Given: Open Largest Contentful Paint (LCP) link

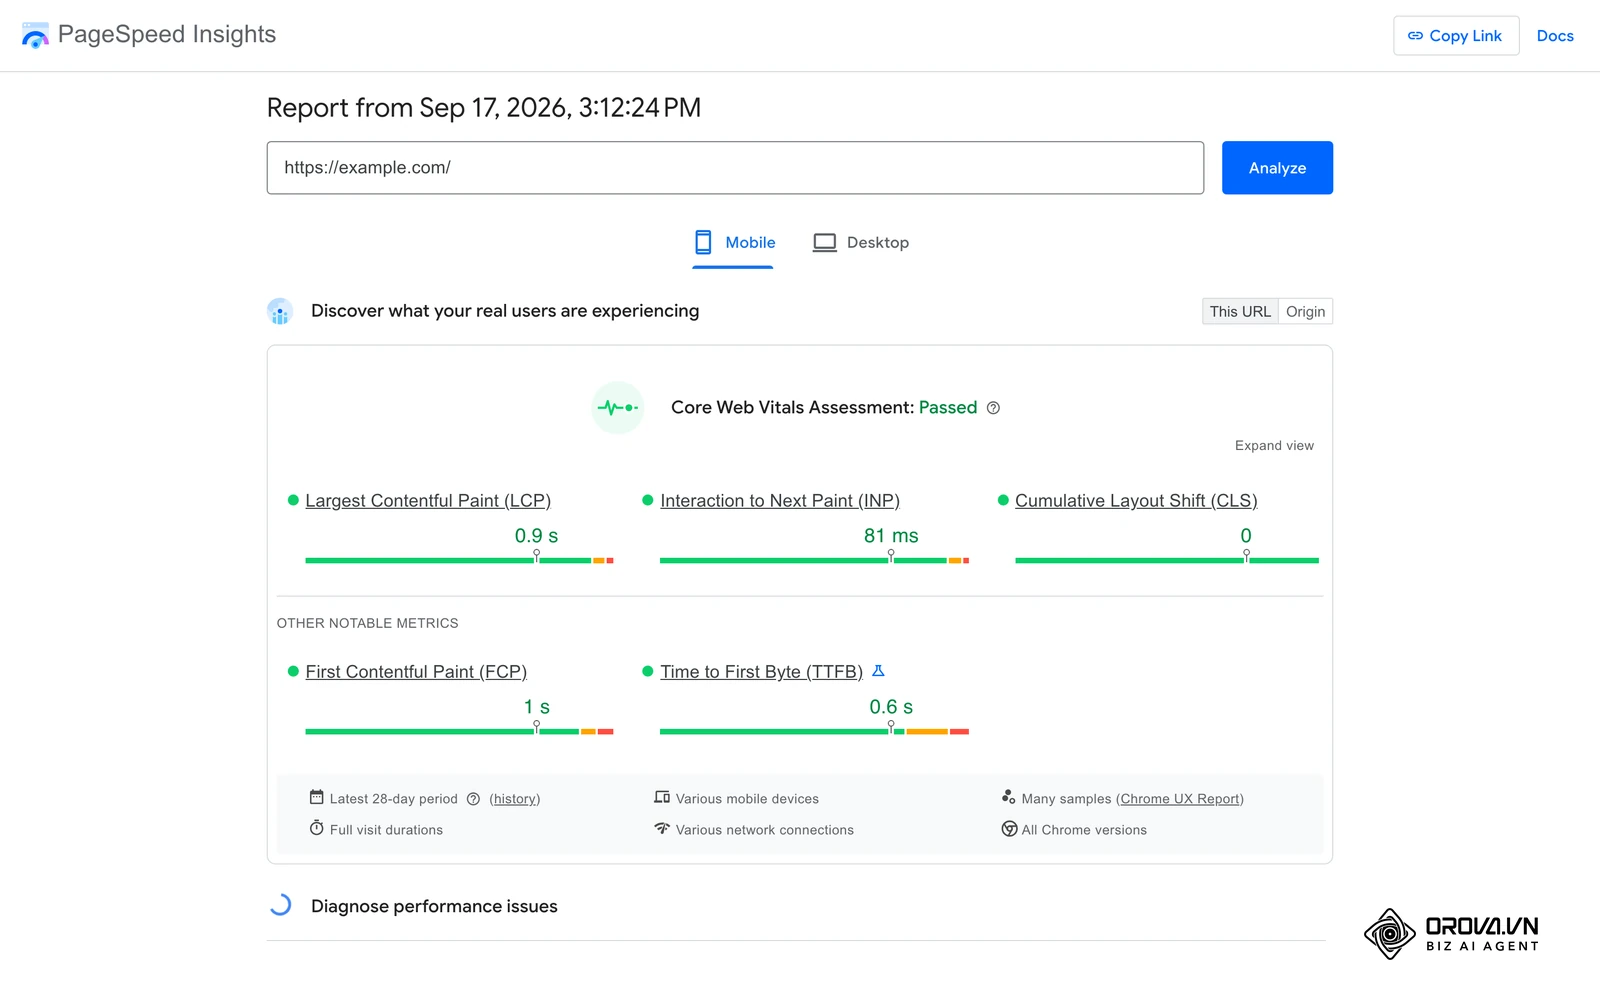Looking at the screenshot, I should [x=428, y=501].
